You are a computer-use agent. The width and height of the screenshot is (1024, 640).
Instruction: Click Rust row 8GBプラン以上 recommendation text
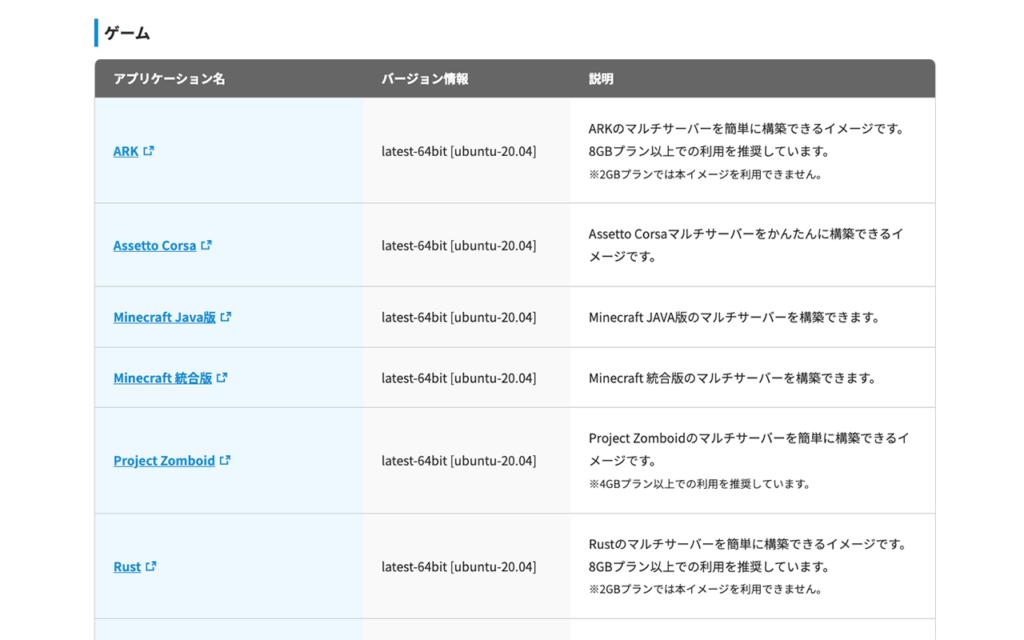pos(709,567)
